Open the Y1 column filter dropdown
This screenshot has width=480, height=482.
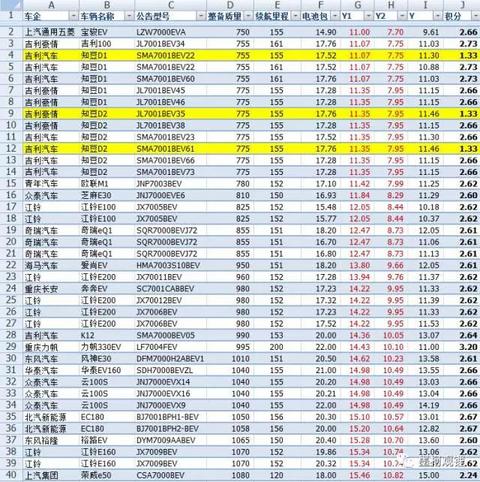coord(368,16)
